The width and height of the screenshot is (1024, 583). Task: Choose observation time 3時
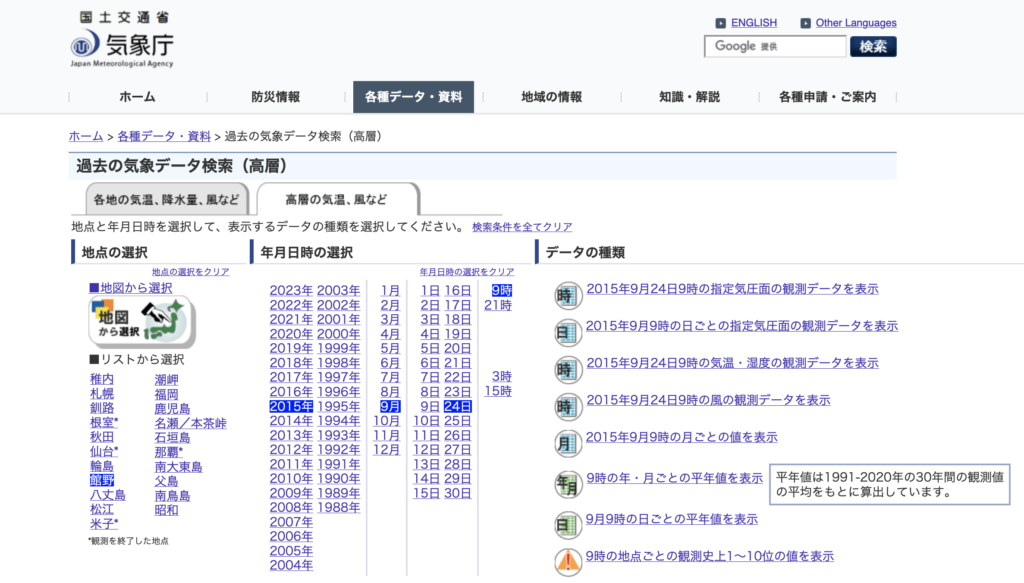pyautogui.click(x=502, y=377)
